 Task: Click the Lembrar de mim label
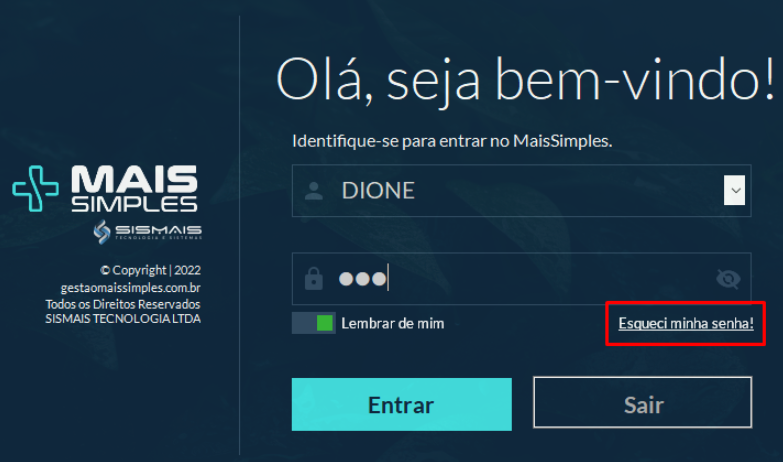392,324
